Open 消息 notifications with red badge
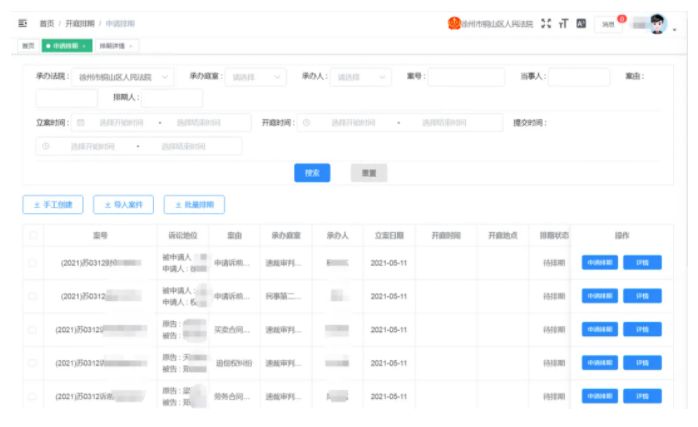The width and height of the screenshot is (698, 427). [608, 24]
